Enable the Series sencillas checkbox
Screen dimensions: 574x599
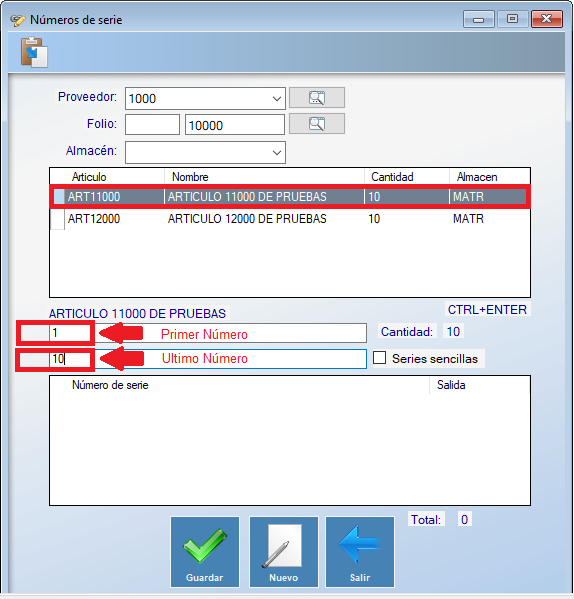click(379, 358)
